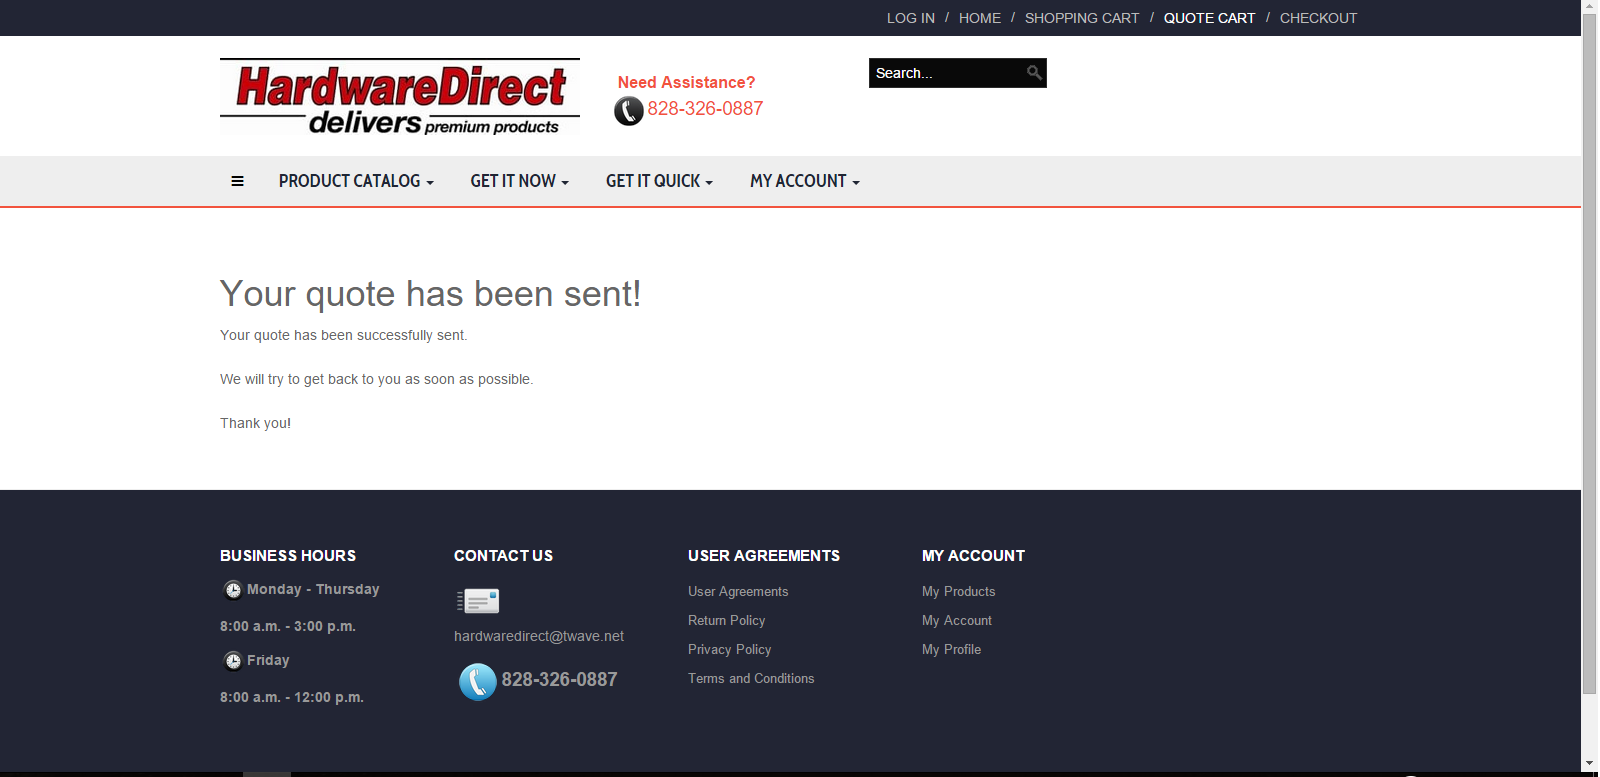Expand the Product Catalog dropdown

coord(356,181)
